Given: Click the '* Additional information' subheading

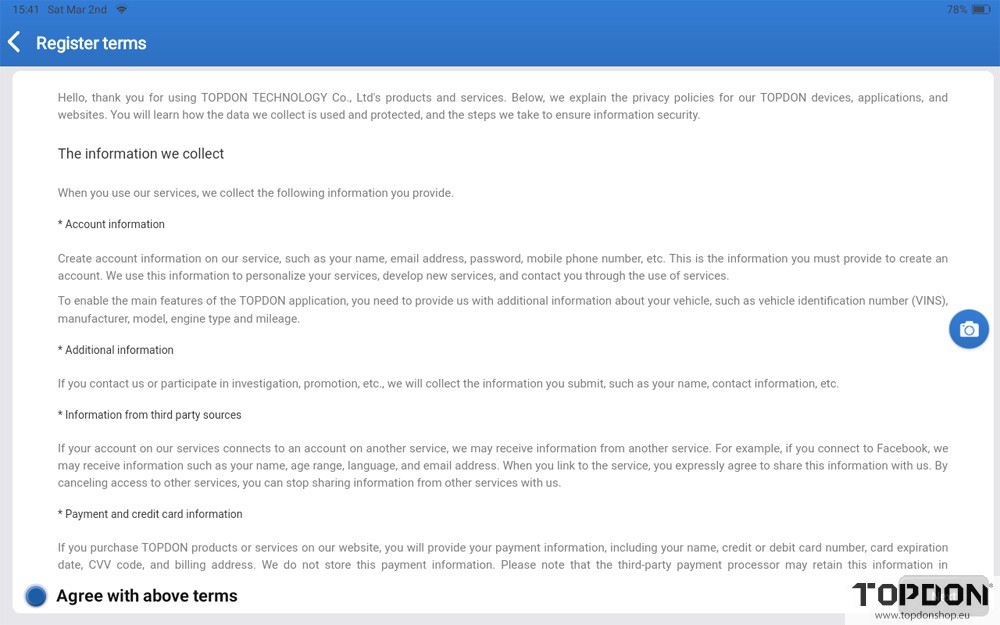Looking at the screenshot, I should 115,350.
